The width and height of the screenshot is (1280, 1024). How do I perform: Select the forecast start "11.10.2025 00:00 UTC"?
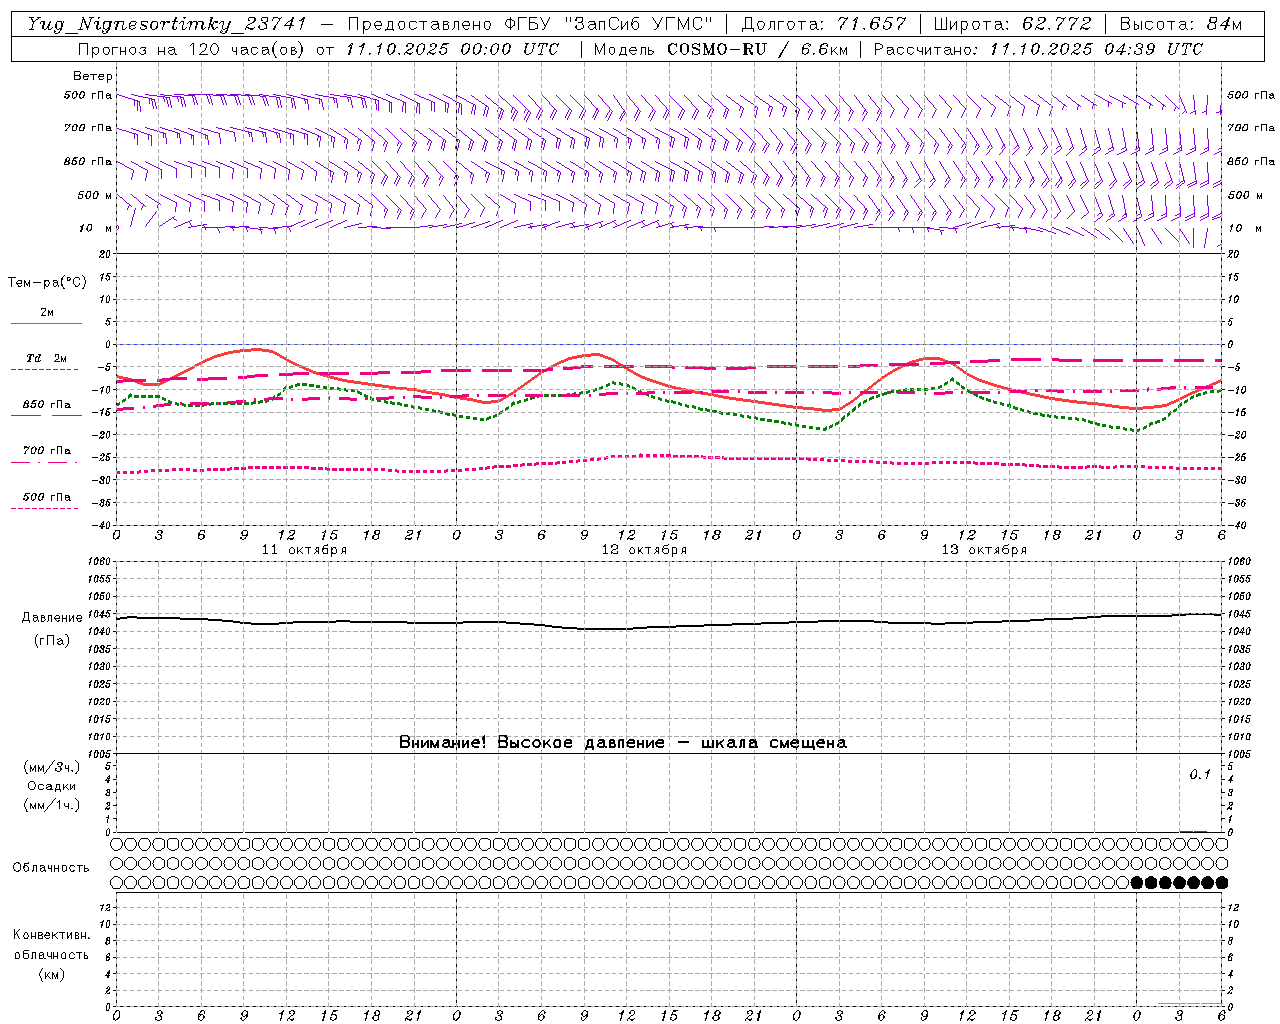(452, 49)
